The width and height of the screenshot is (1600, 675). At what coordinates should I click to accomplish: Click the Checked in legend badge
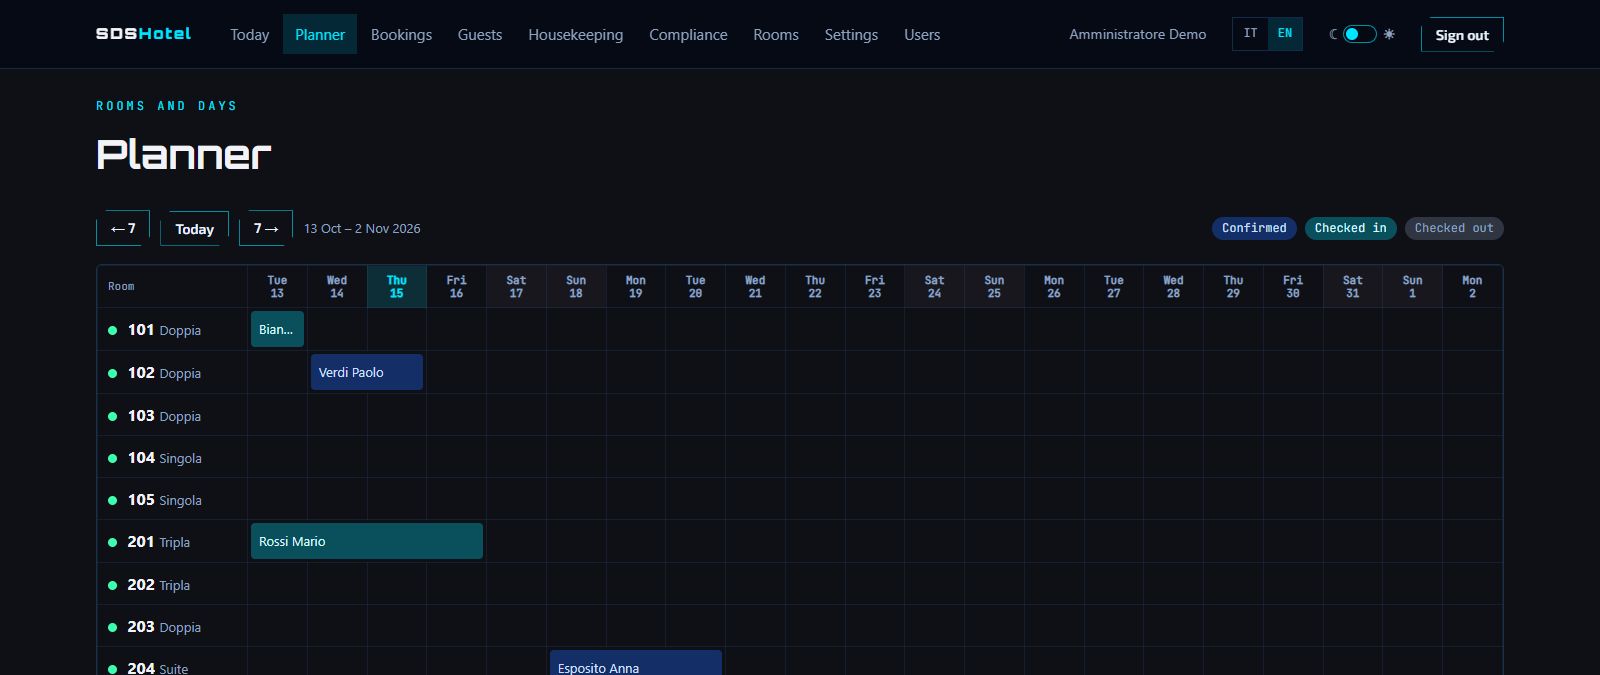click(x=1350, y=228)
